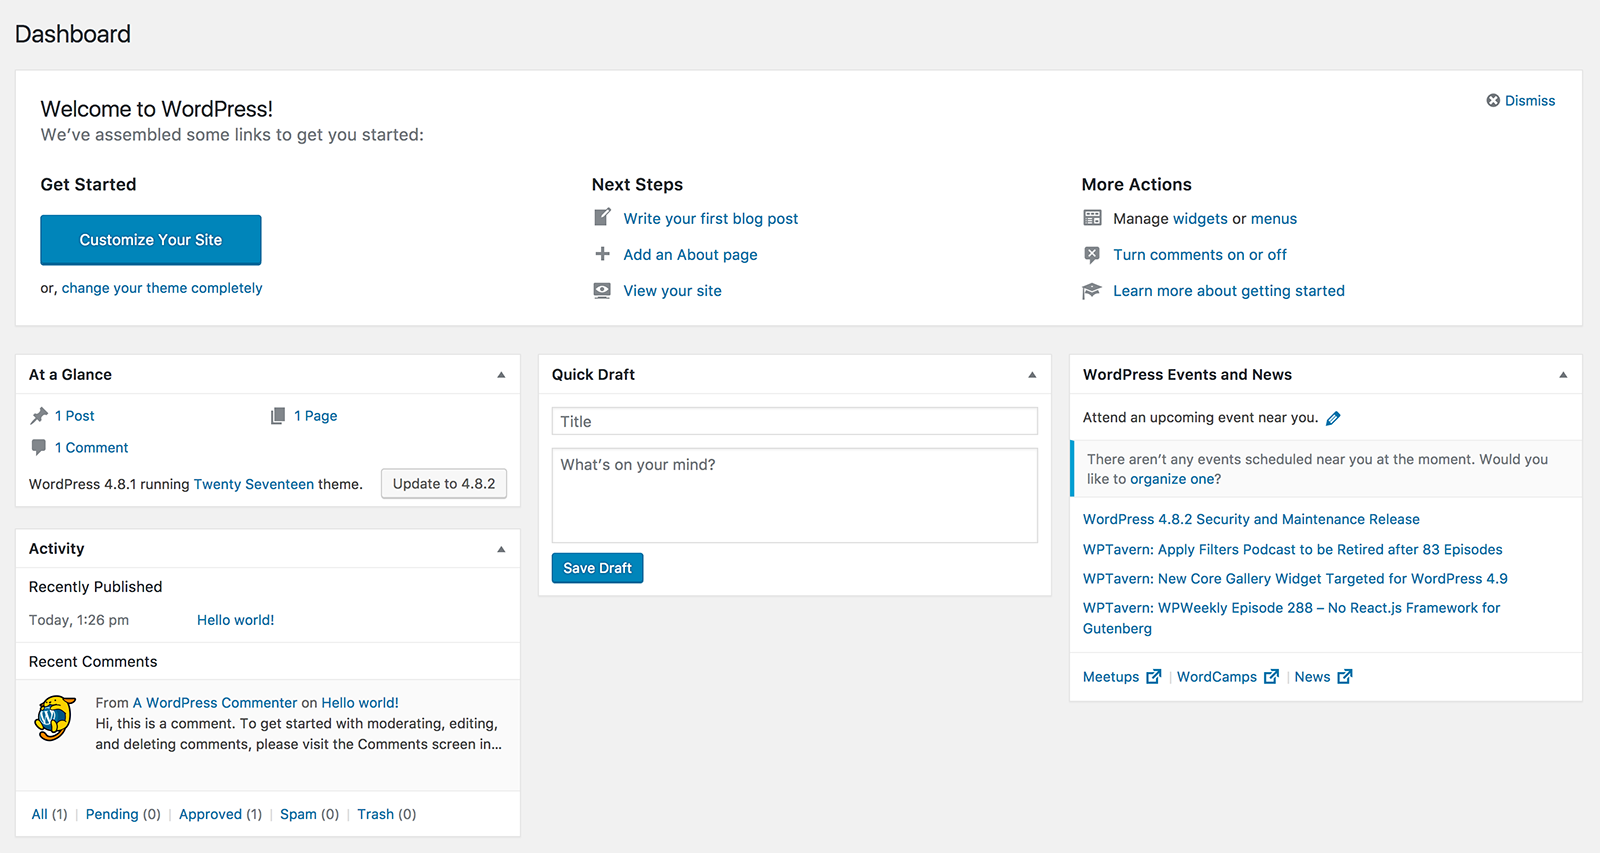Filter comments by Pending

(112, 814)
